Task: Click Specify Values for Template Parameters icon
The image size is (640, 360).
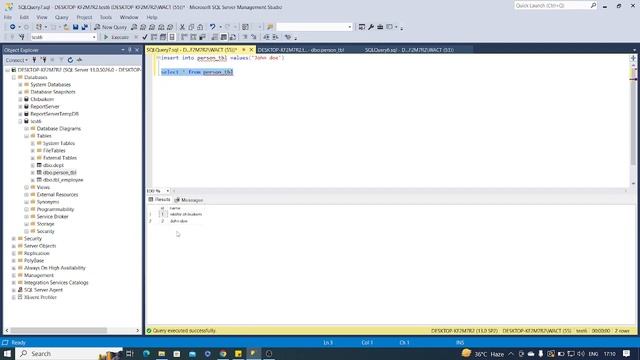Action: tap(288, 37)
